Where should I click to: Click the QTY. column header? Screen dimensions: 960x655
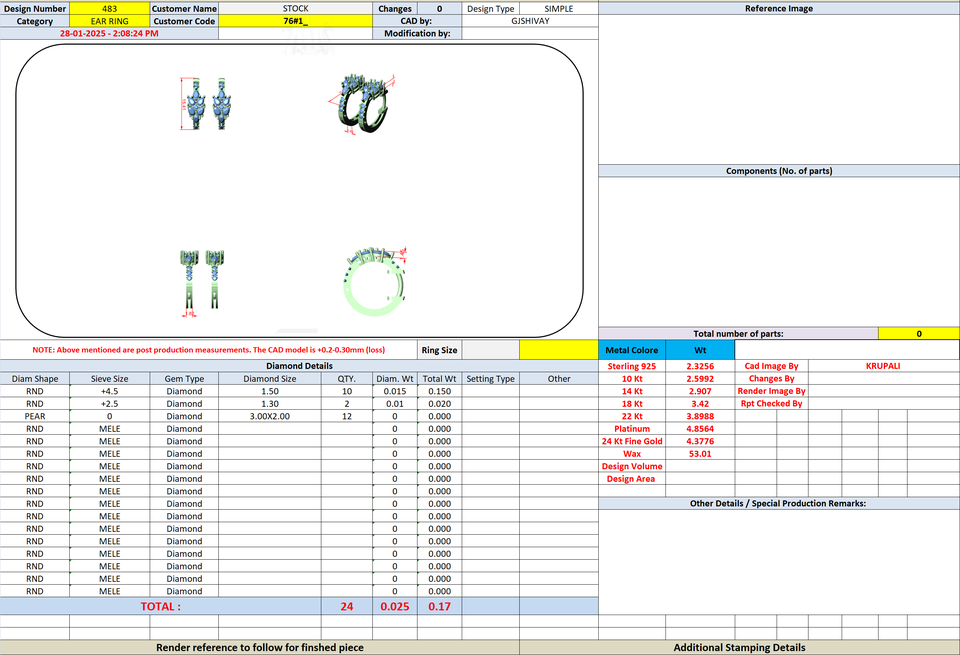tap(347, 379)
